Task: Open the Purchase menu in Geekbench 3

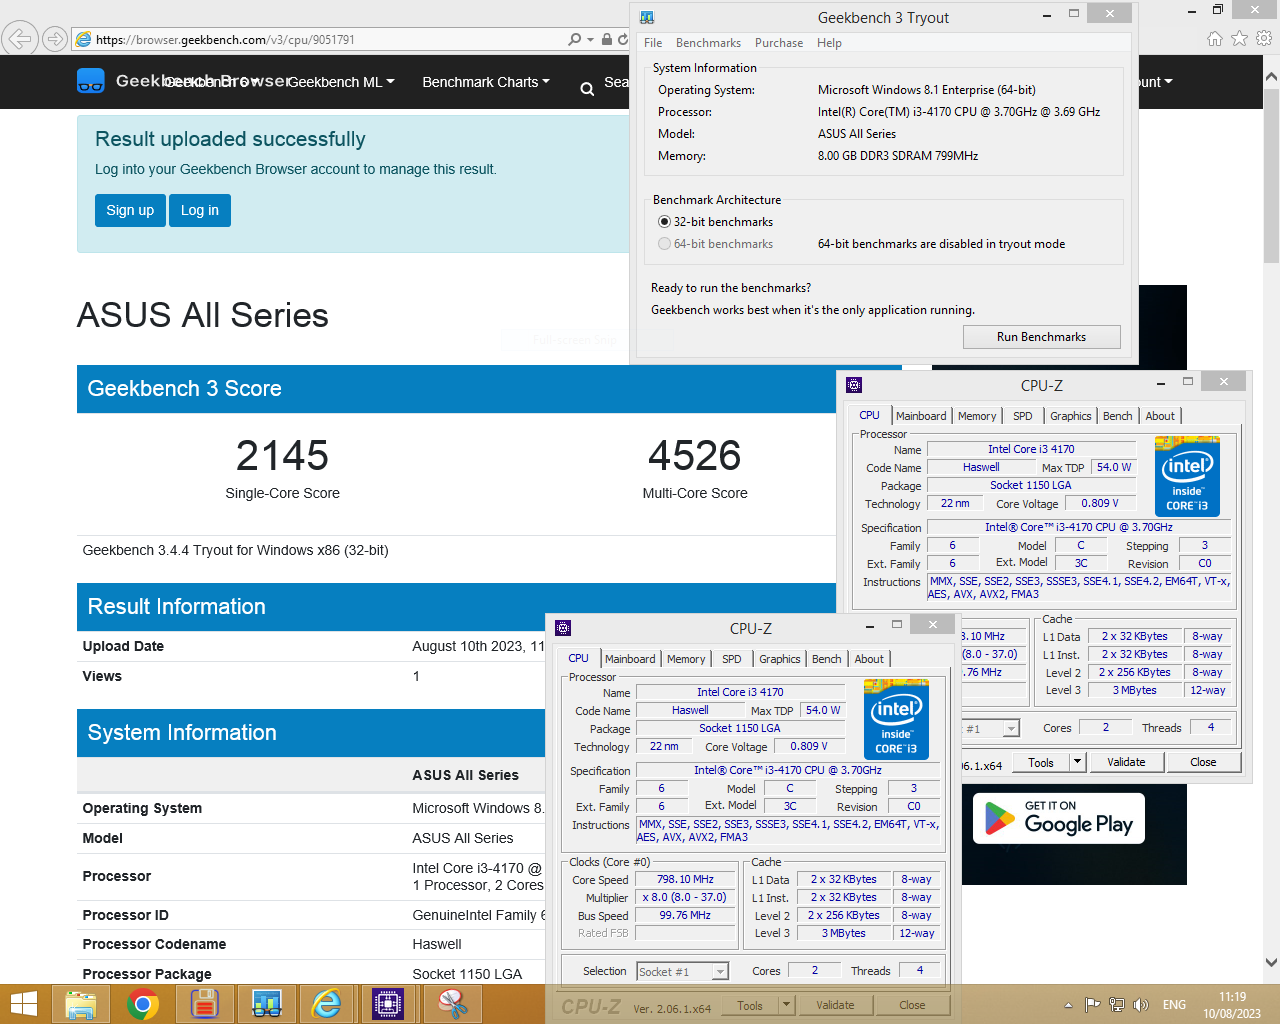Action: pyautogui.click(x=779, y=43)
